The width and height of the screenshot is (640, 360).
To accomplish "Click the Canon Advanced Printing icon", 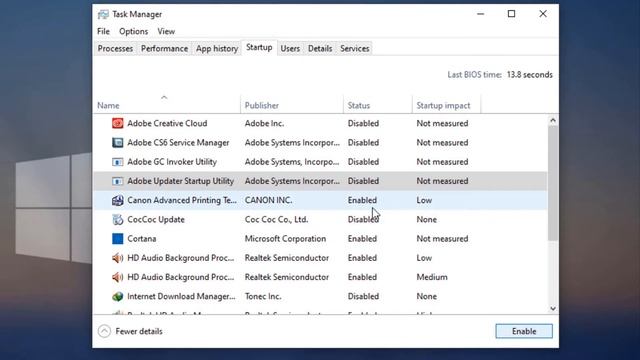I will pyautogui.click(x=118, y=200).
